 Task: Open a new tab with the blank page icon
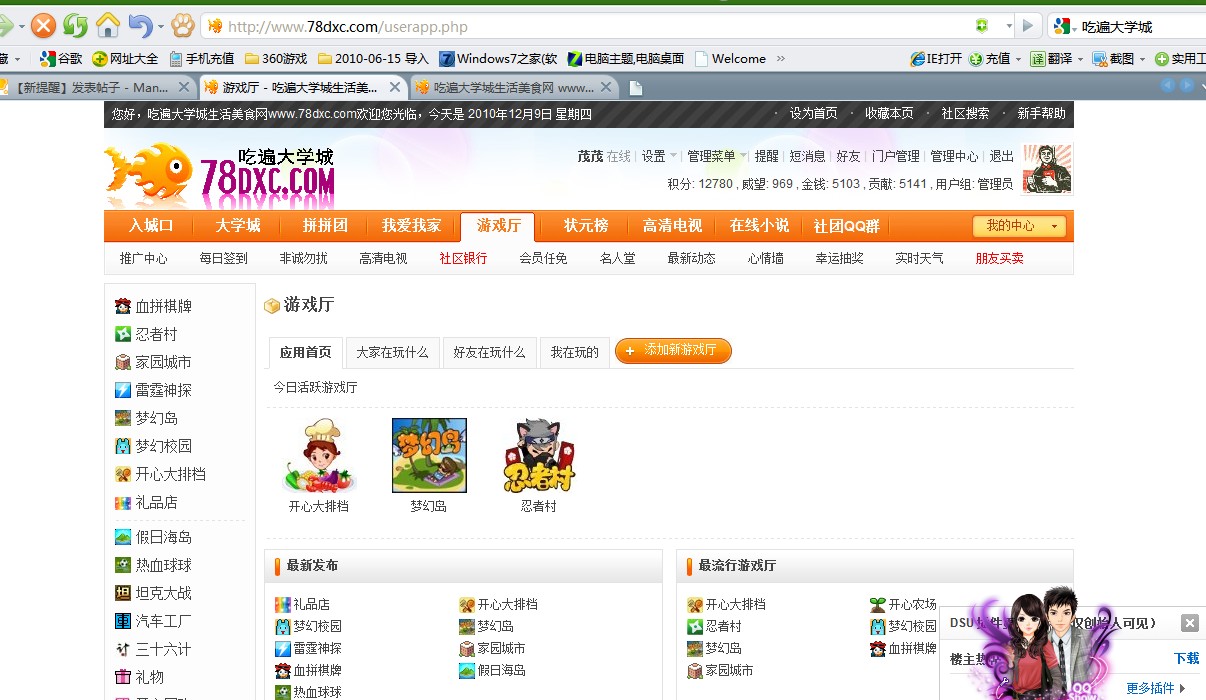[635, 88]
